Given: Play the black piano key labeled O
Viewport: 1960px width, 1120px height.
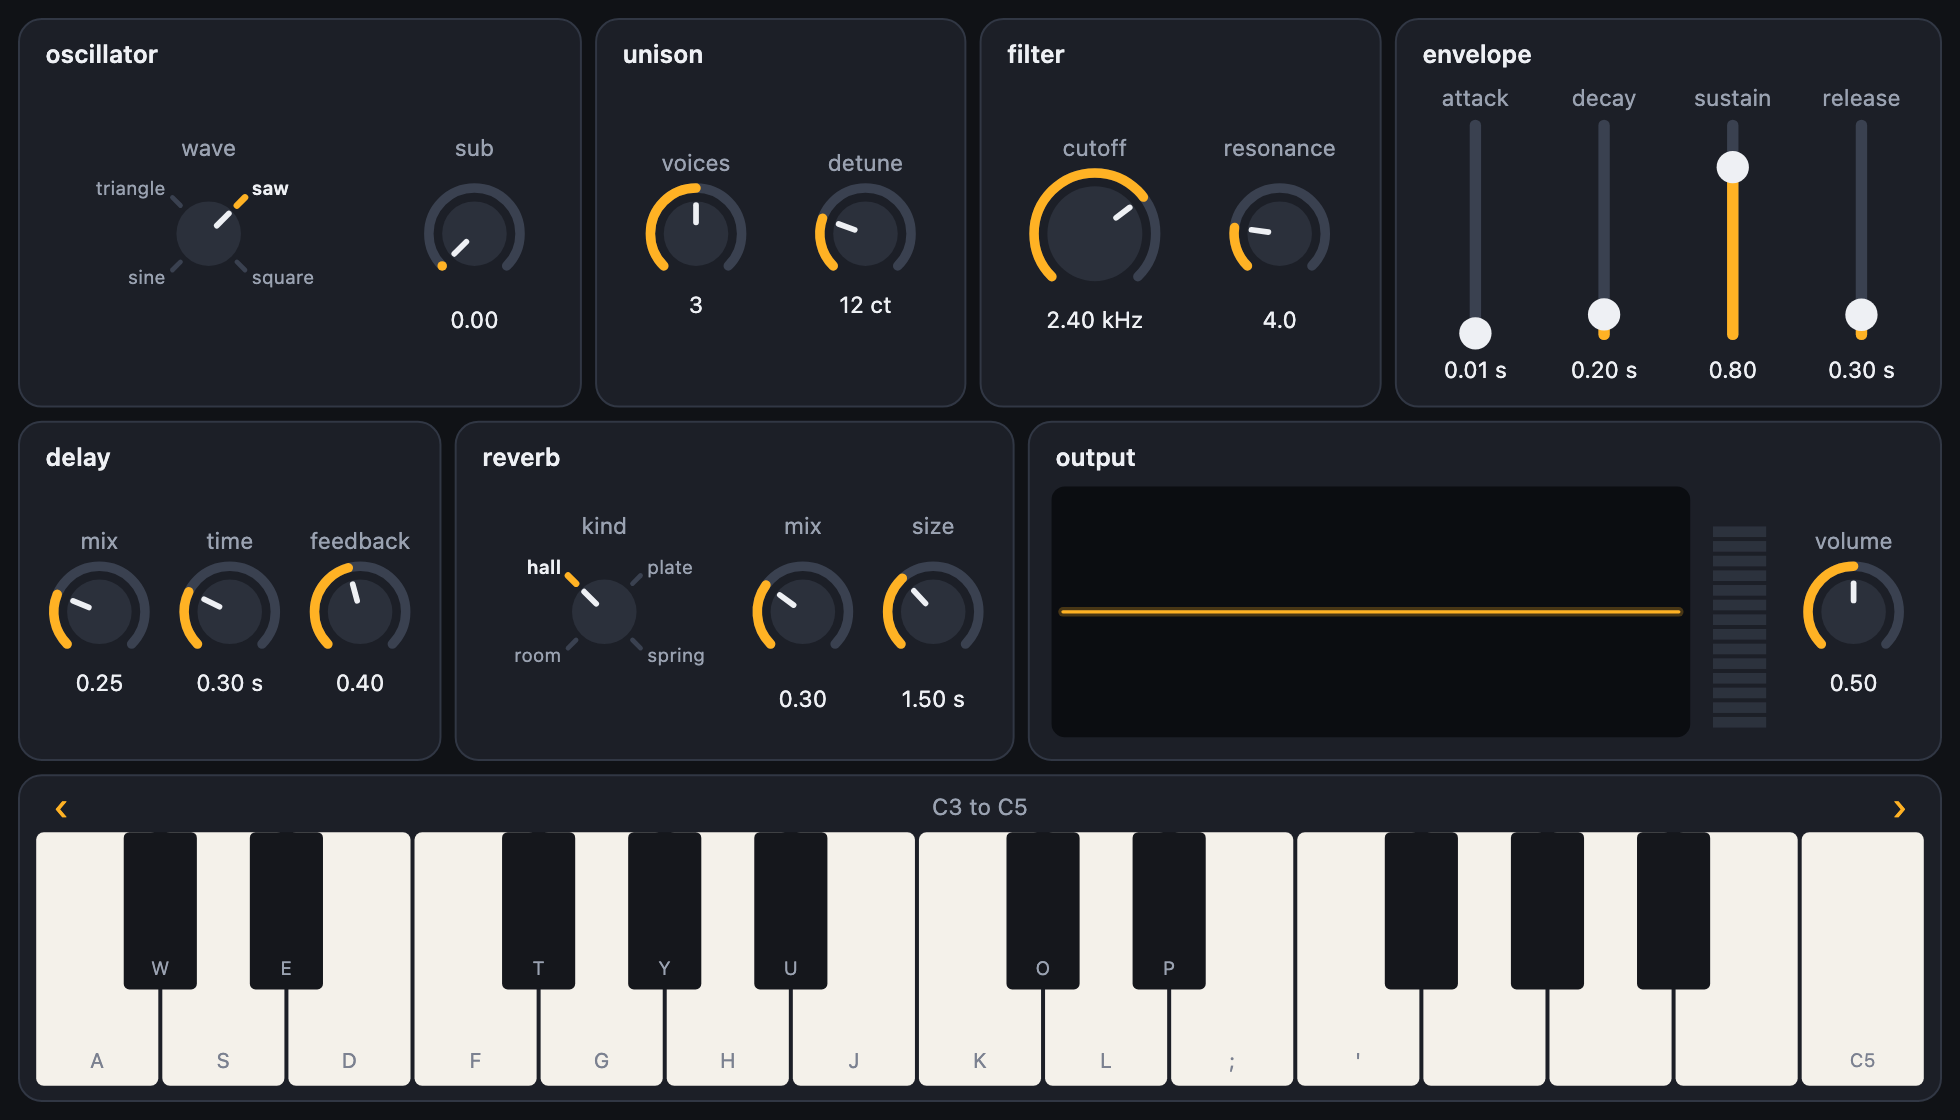Looking at the screenshot, I should click(x=1043, y=910).
